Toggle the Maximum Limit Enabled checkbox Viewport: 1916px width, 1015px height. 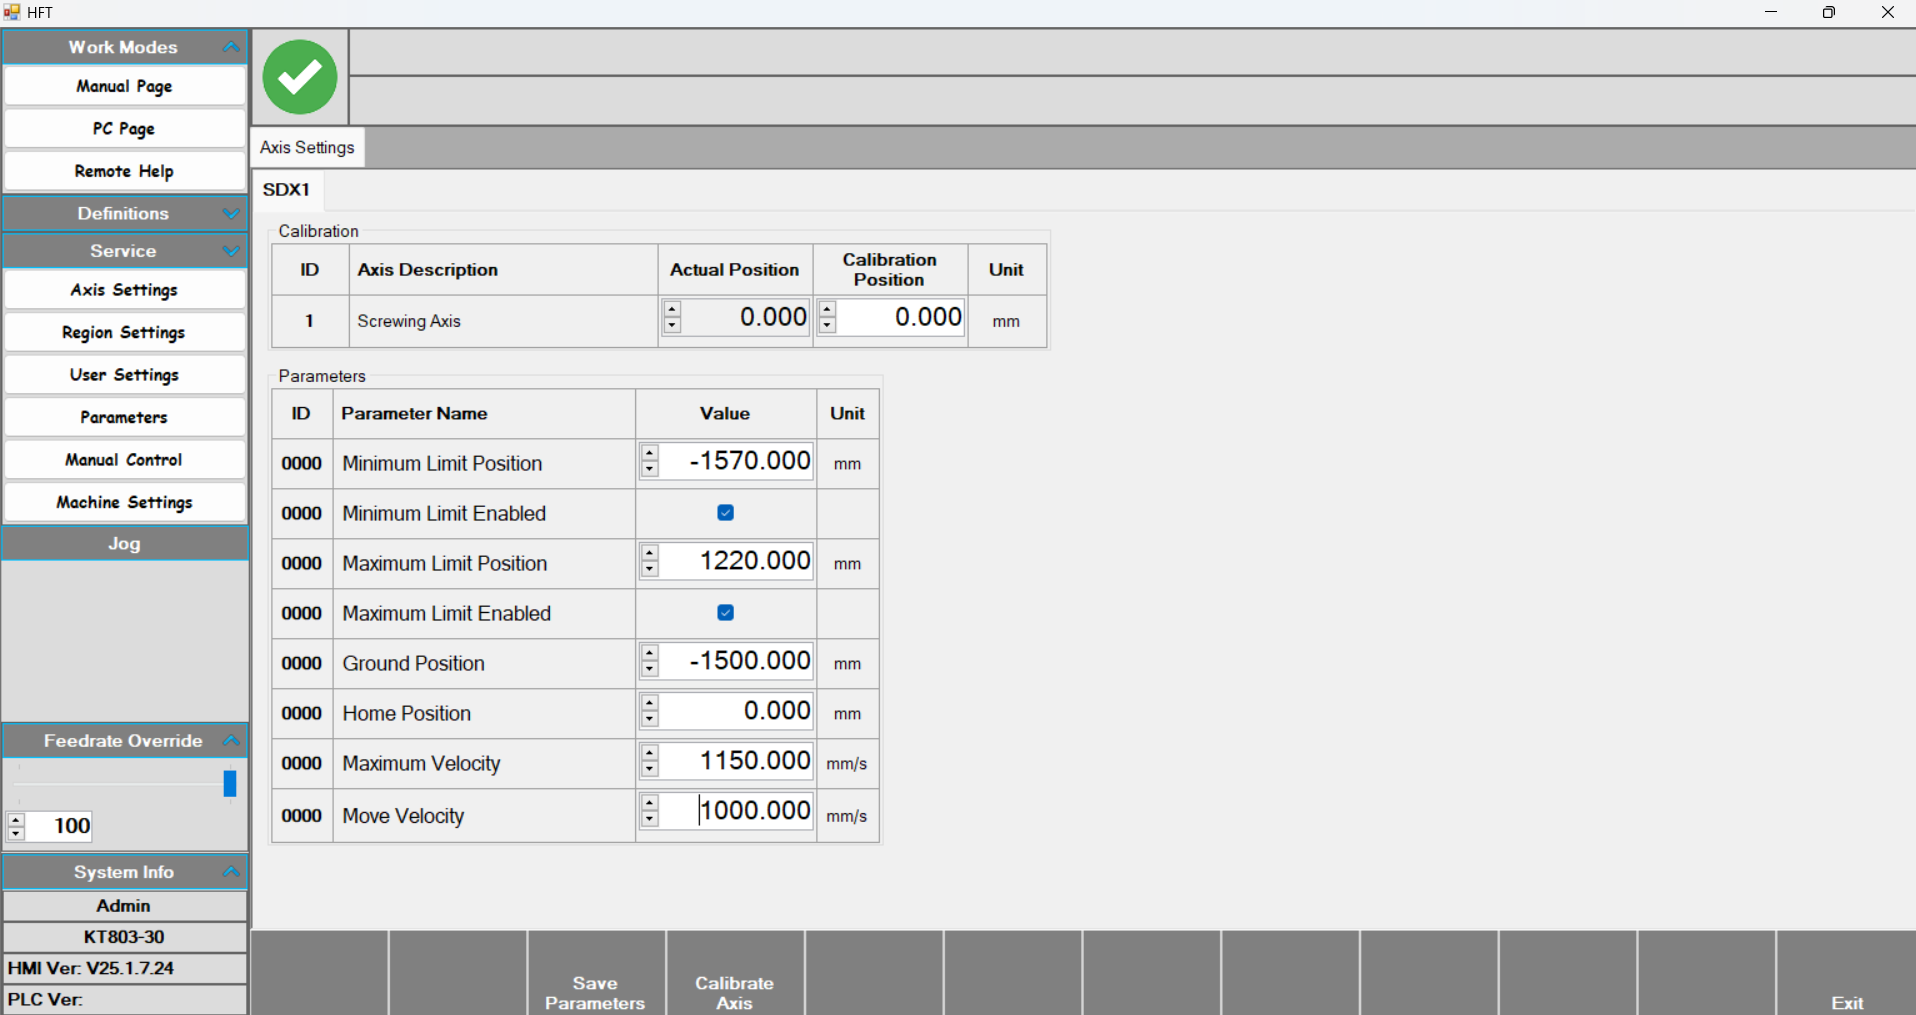click(725, 613)
